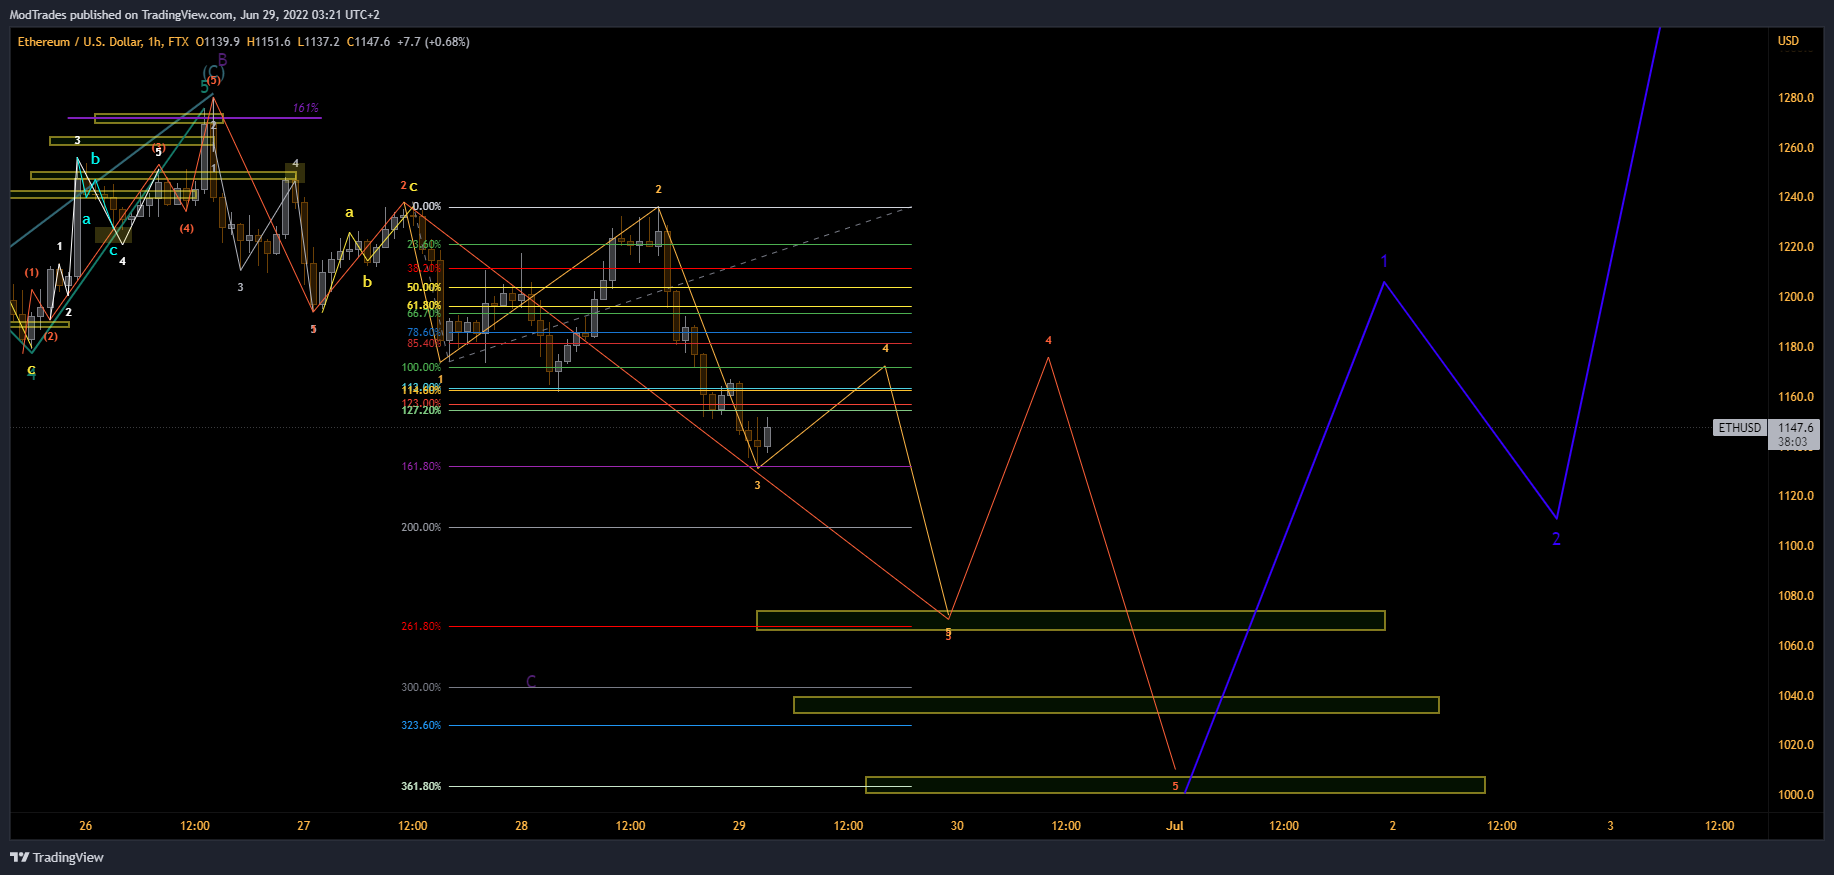Click the countdown timer 38:03 label

pyautogui.click(x=1793, y=442)
